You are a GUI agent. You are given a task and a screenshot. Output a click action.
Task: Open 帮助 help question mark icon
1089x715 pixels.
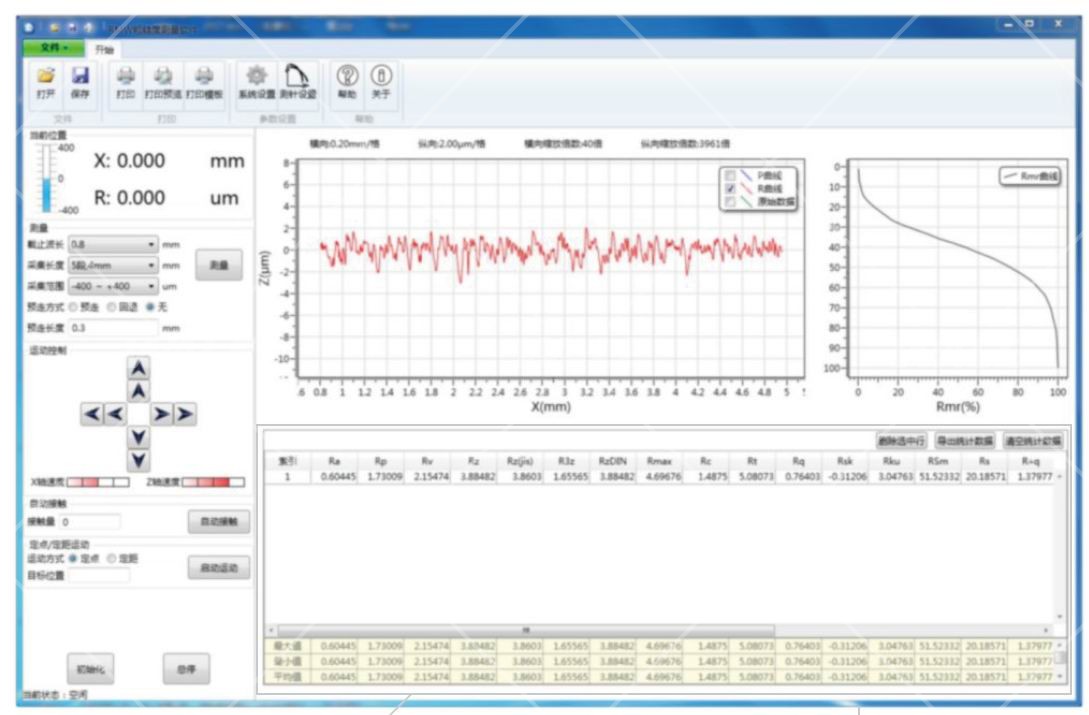(x=347, y=83)
